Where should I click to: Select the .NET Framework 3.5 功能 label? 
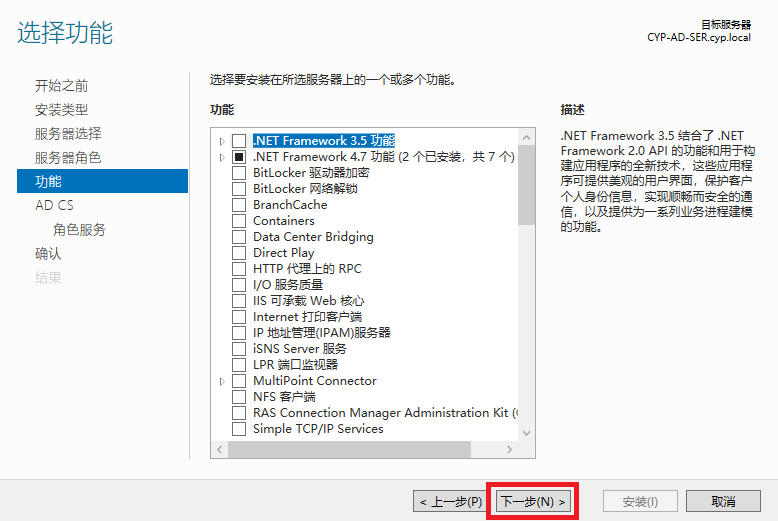(x=324, y=141)
